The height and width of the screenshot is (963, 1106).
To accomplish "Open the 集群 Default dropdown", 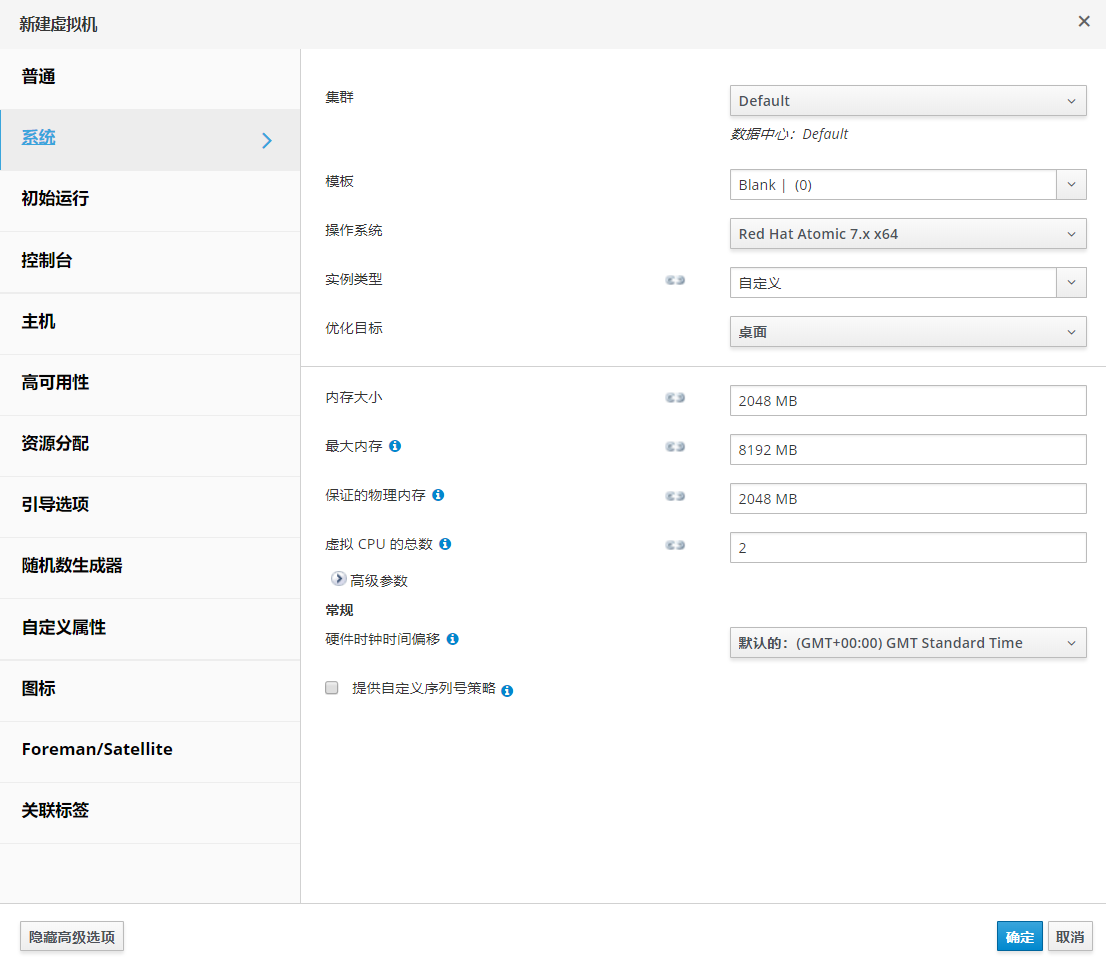I will tap(908, 101).
